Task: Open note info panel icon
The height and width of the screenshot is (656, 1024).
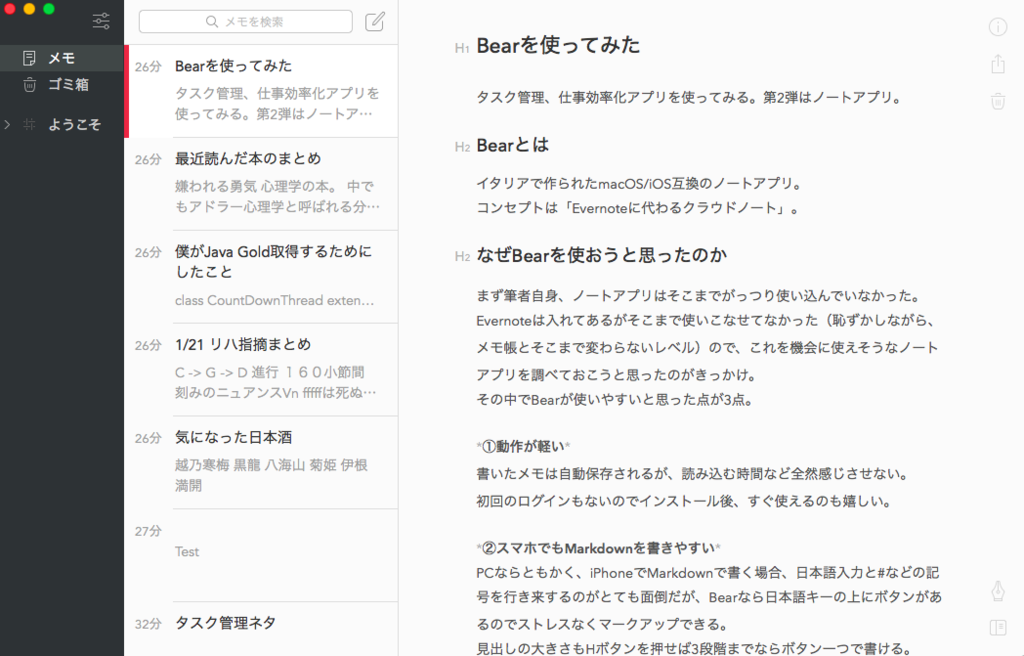Action: pos(998,27)
